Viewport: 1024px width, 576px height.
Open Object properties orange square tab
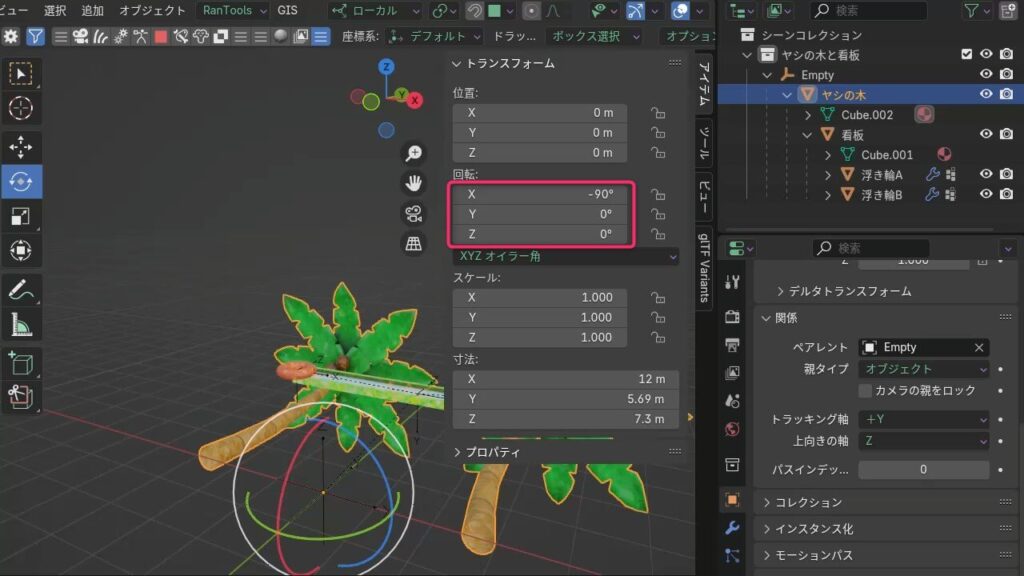[x=732, y=500]
